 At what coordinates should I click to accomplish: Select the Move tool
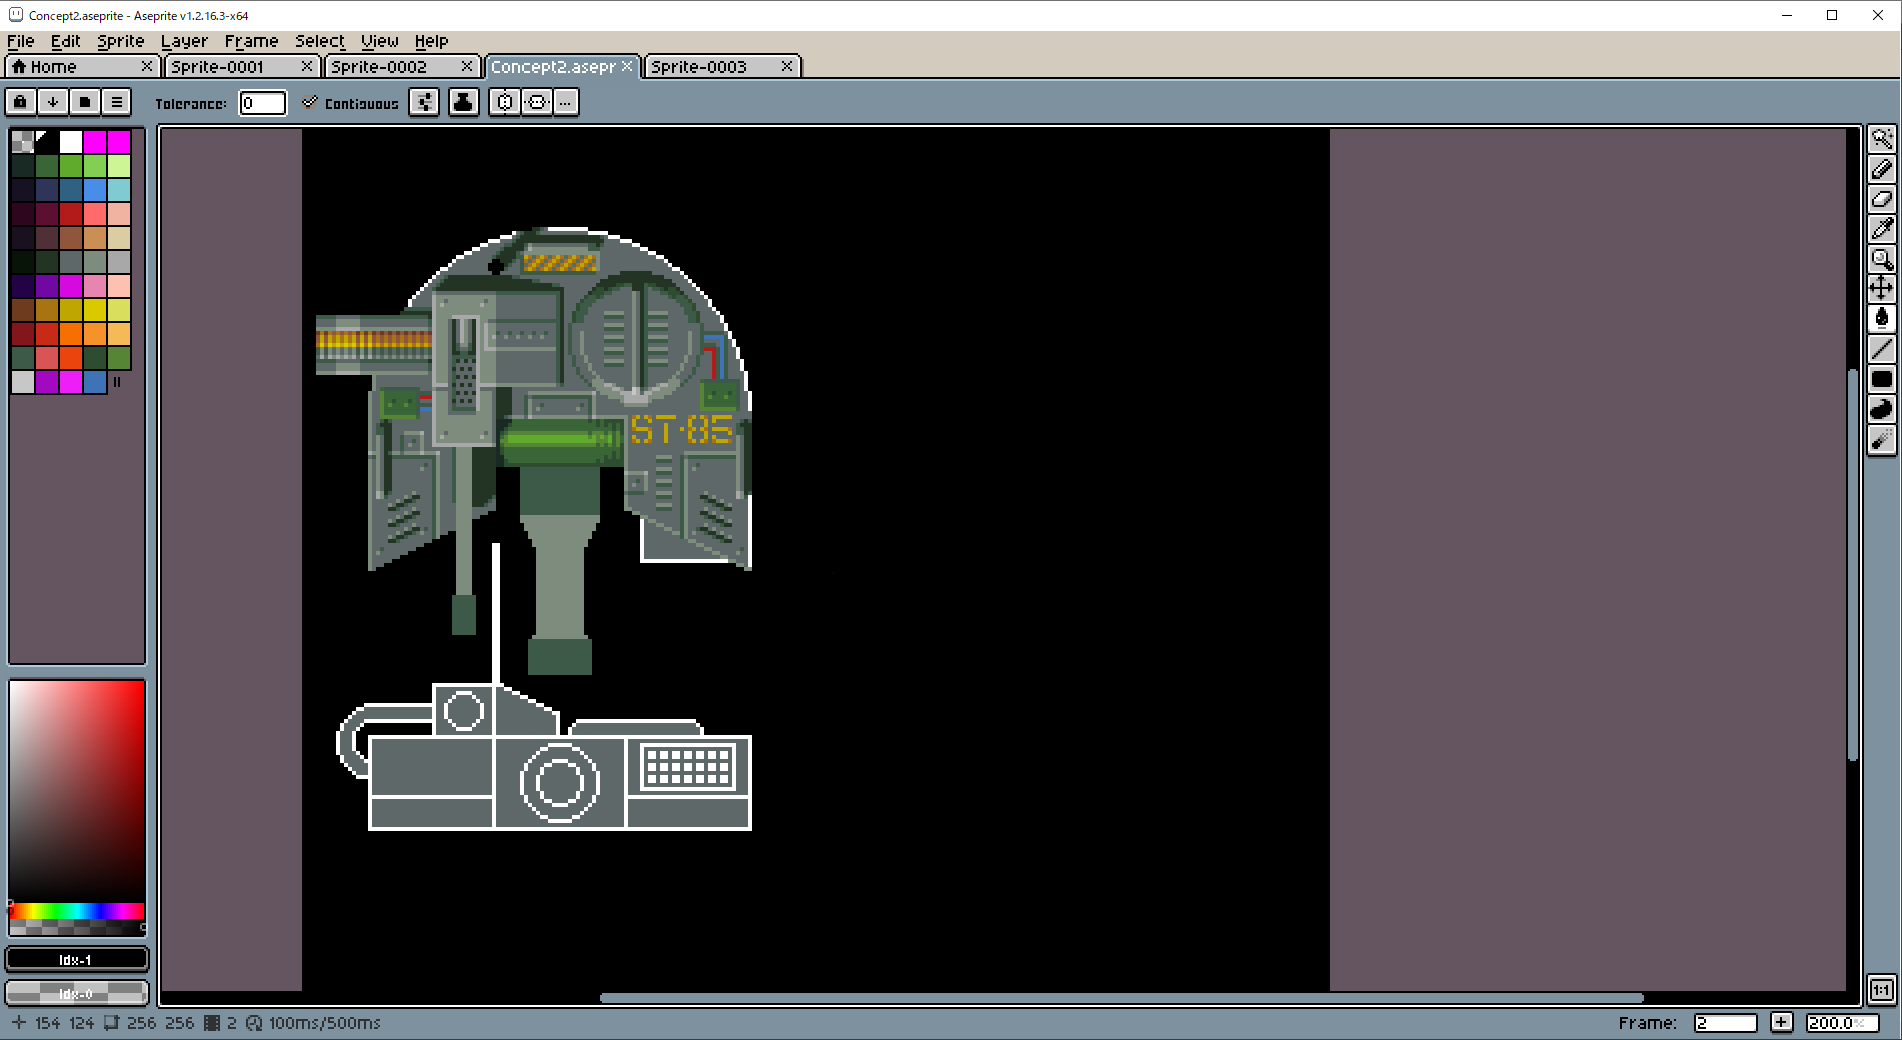point(1881,289)
